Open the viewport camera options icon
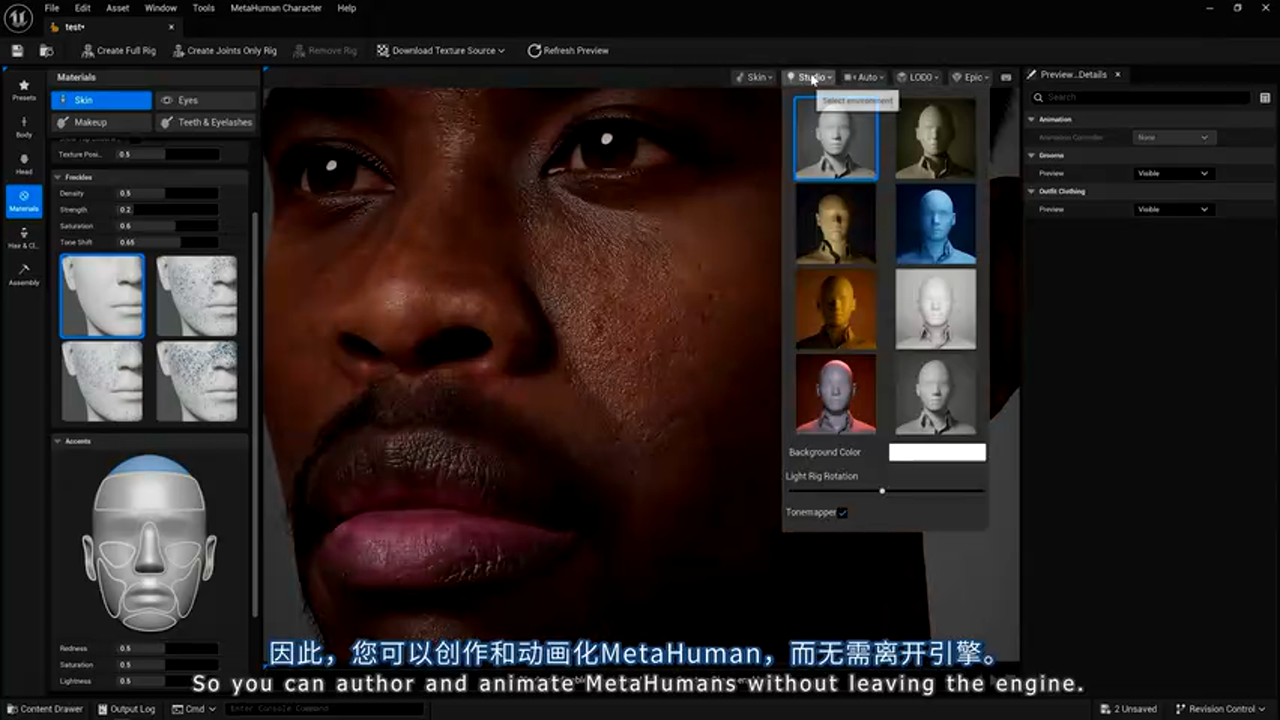 [x=1005, y=76]
